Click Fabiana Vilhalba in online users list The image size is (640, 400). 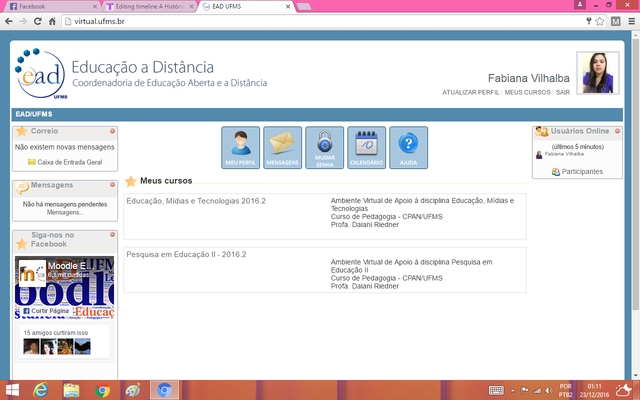(564, 154)
